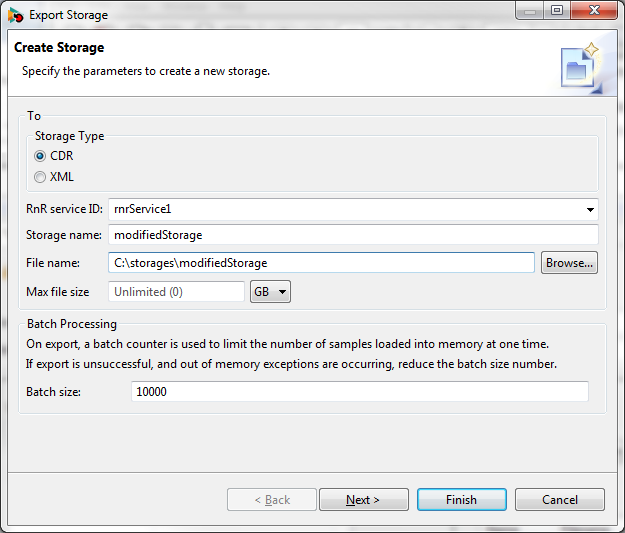
Task: Click the Finish button
Action: coord(462,500)
